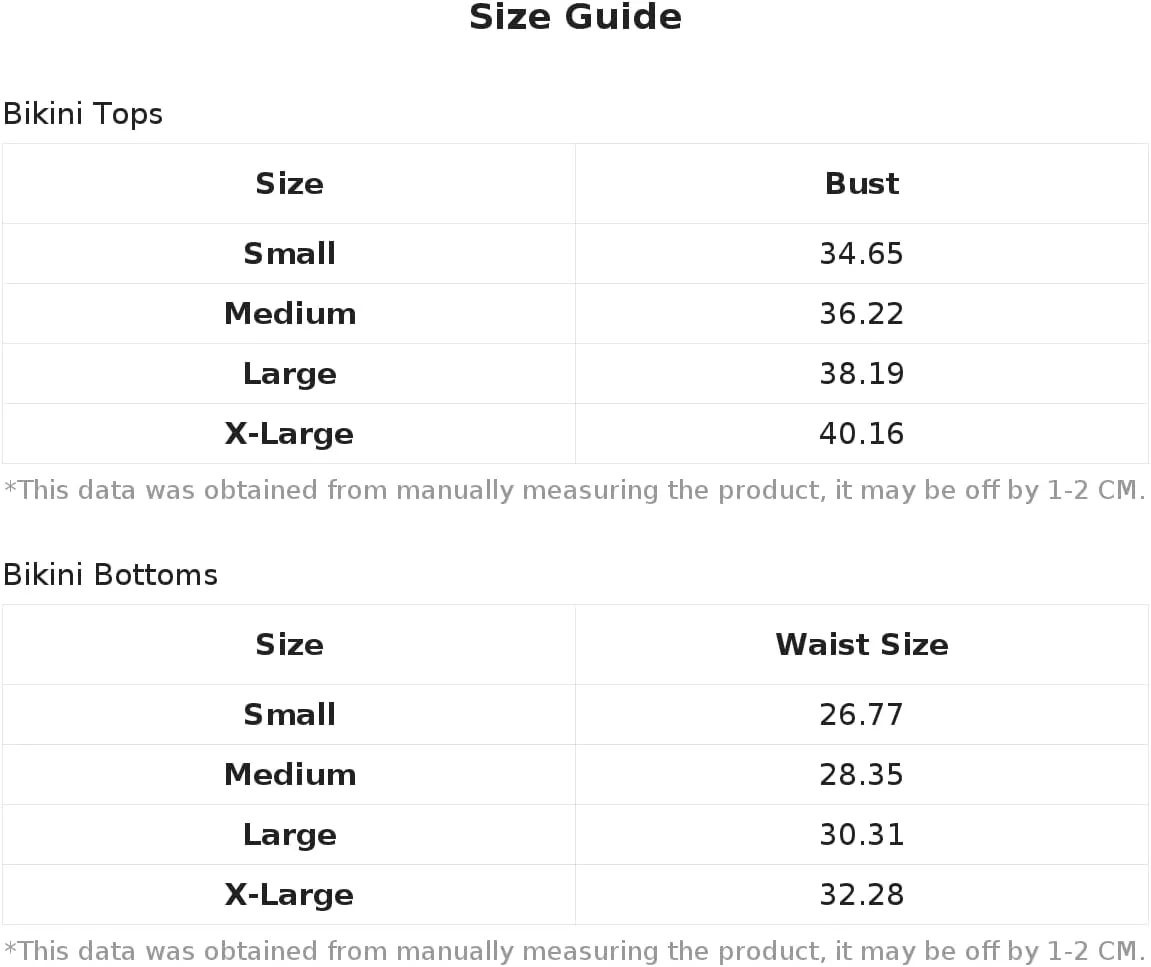Click the 34.65 bust value
Viewport: 1151px width, 967px height.
862,253
